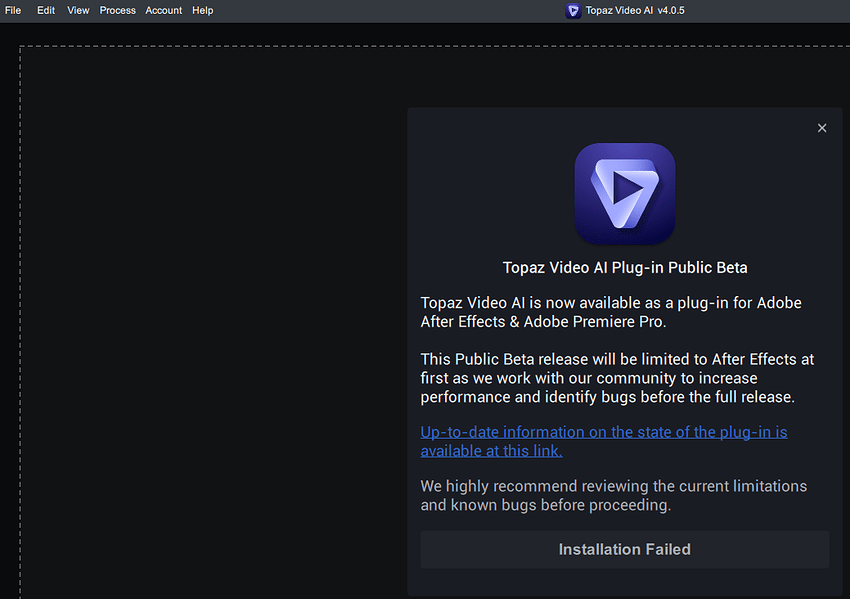Open the Account menu

[163, 10]
